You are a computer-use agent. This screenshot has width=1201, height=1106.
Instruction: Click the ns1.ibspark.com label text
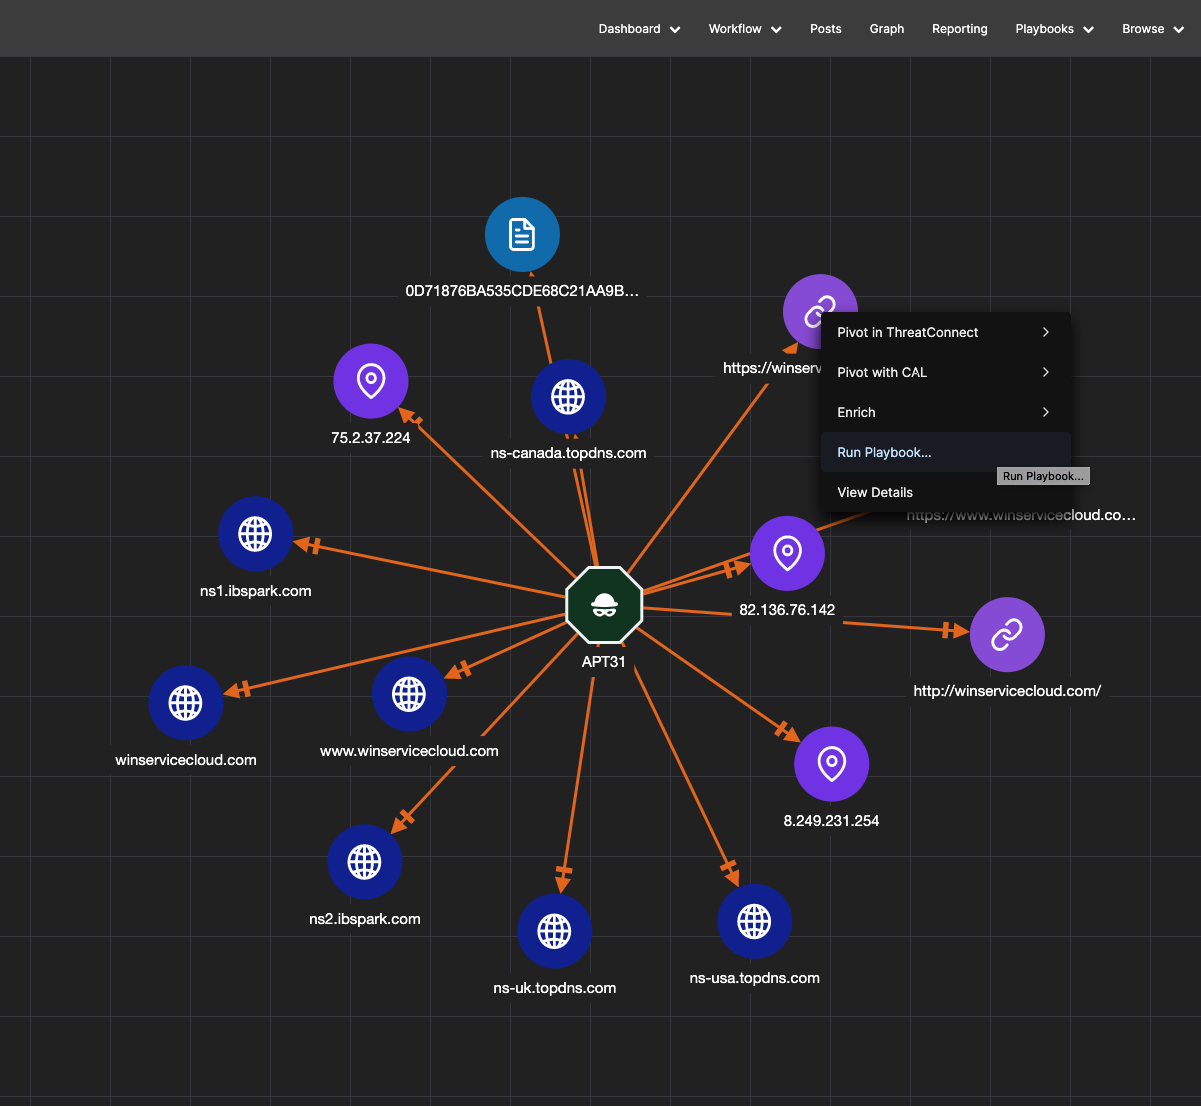pyautogui.click(x=255, y=591)
